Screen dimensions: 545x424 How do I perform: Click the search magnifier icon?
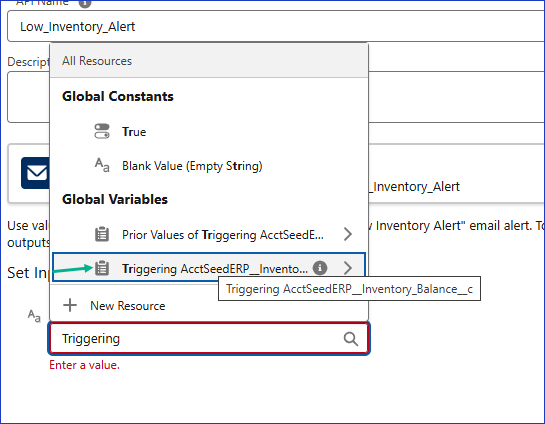tap(351, 339)
